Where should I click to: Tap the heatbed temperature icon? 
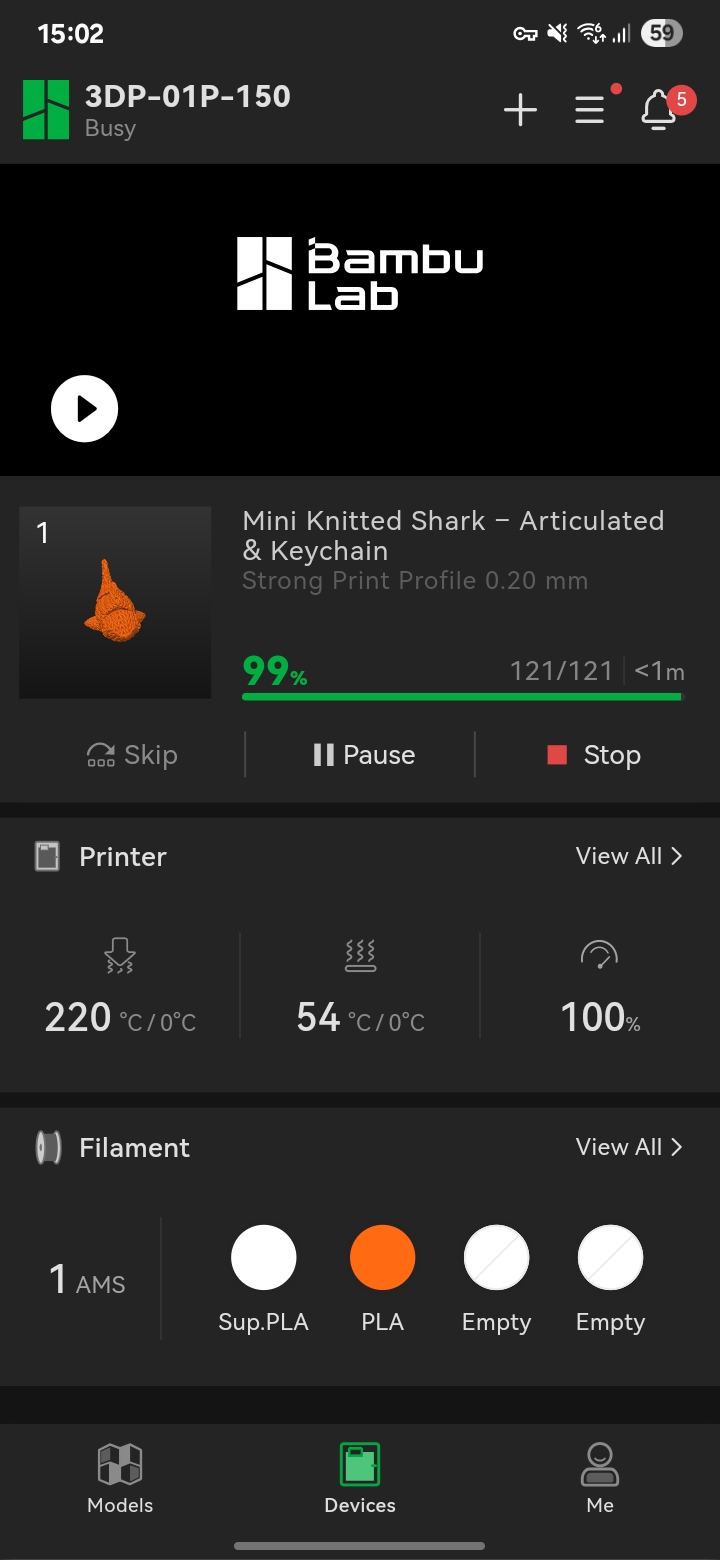360,955
